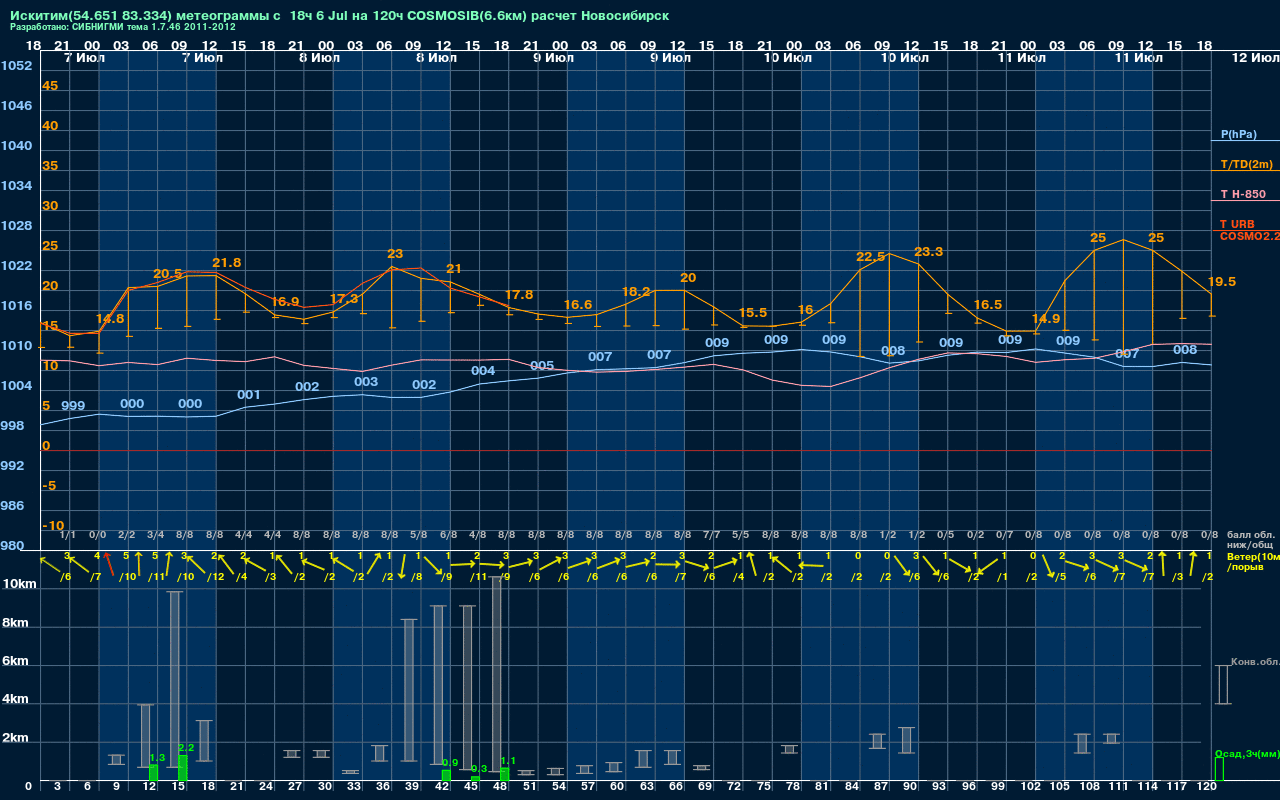Click the 2.2 precipitation amount label
1280x800 pixels.
click(x=186, y=748)
